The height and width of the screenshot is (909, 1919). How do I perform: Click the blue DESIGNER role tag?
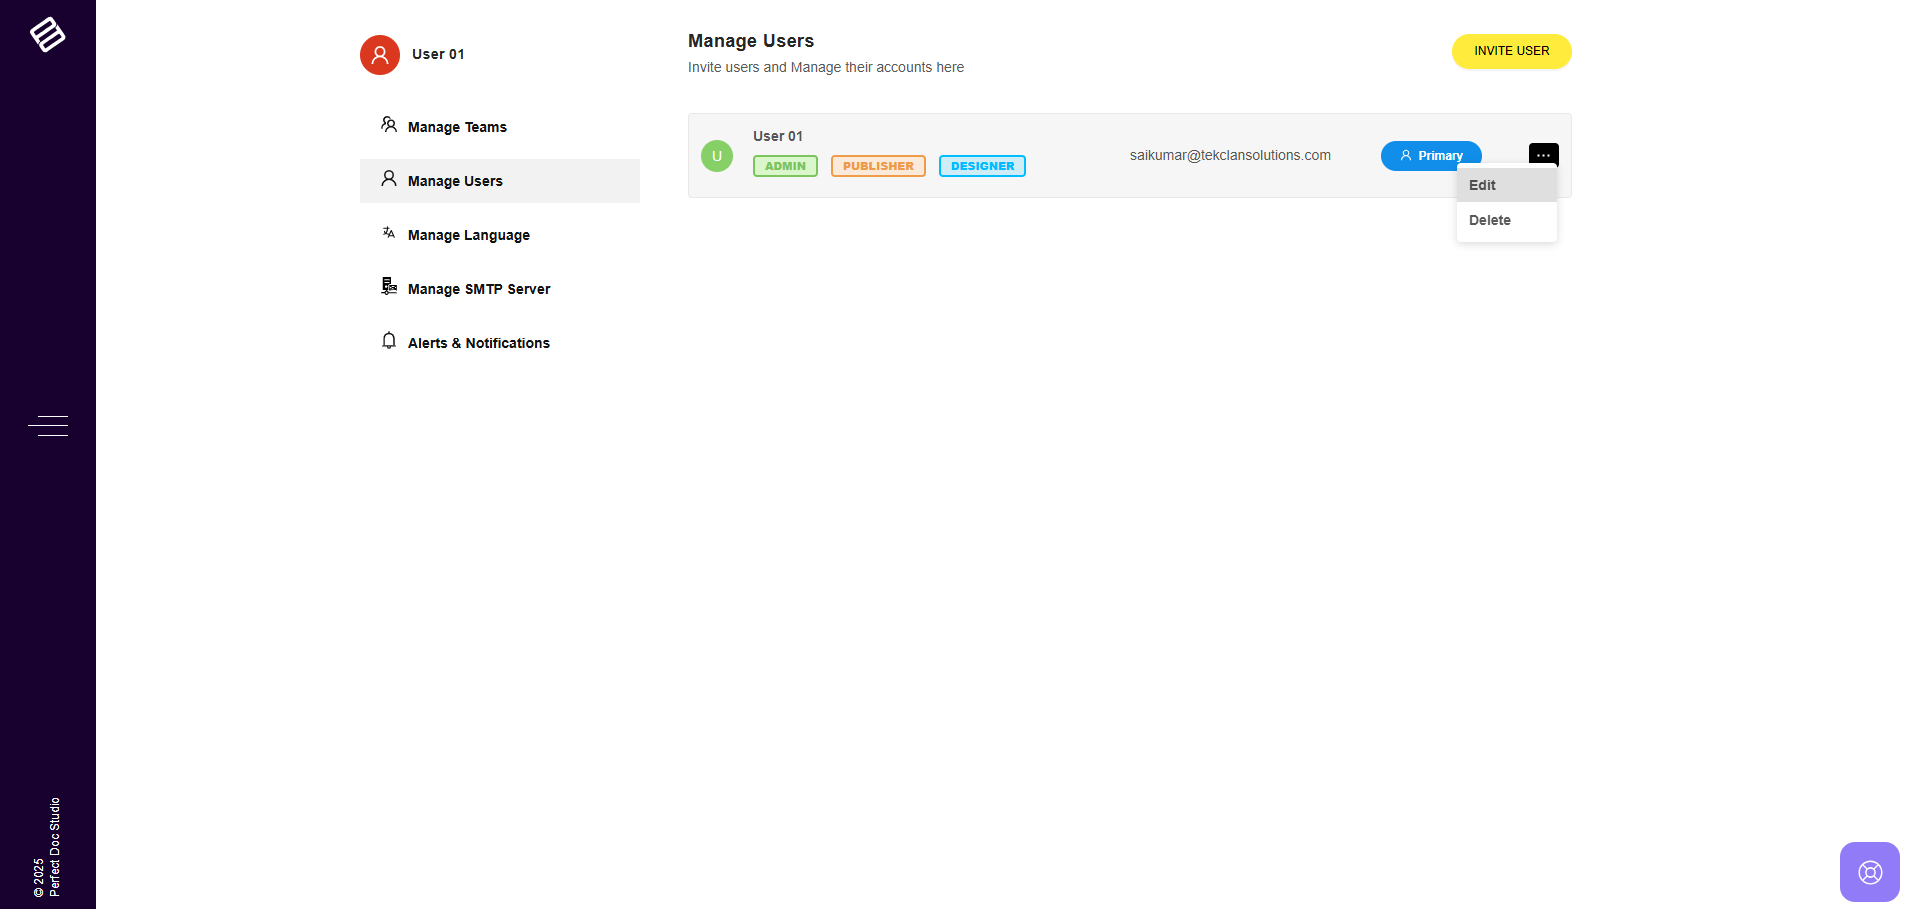982,166
